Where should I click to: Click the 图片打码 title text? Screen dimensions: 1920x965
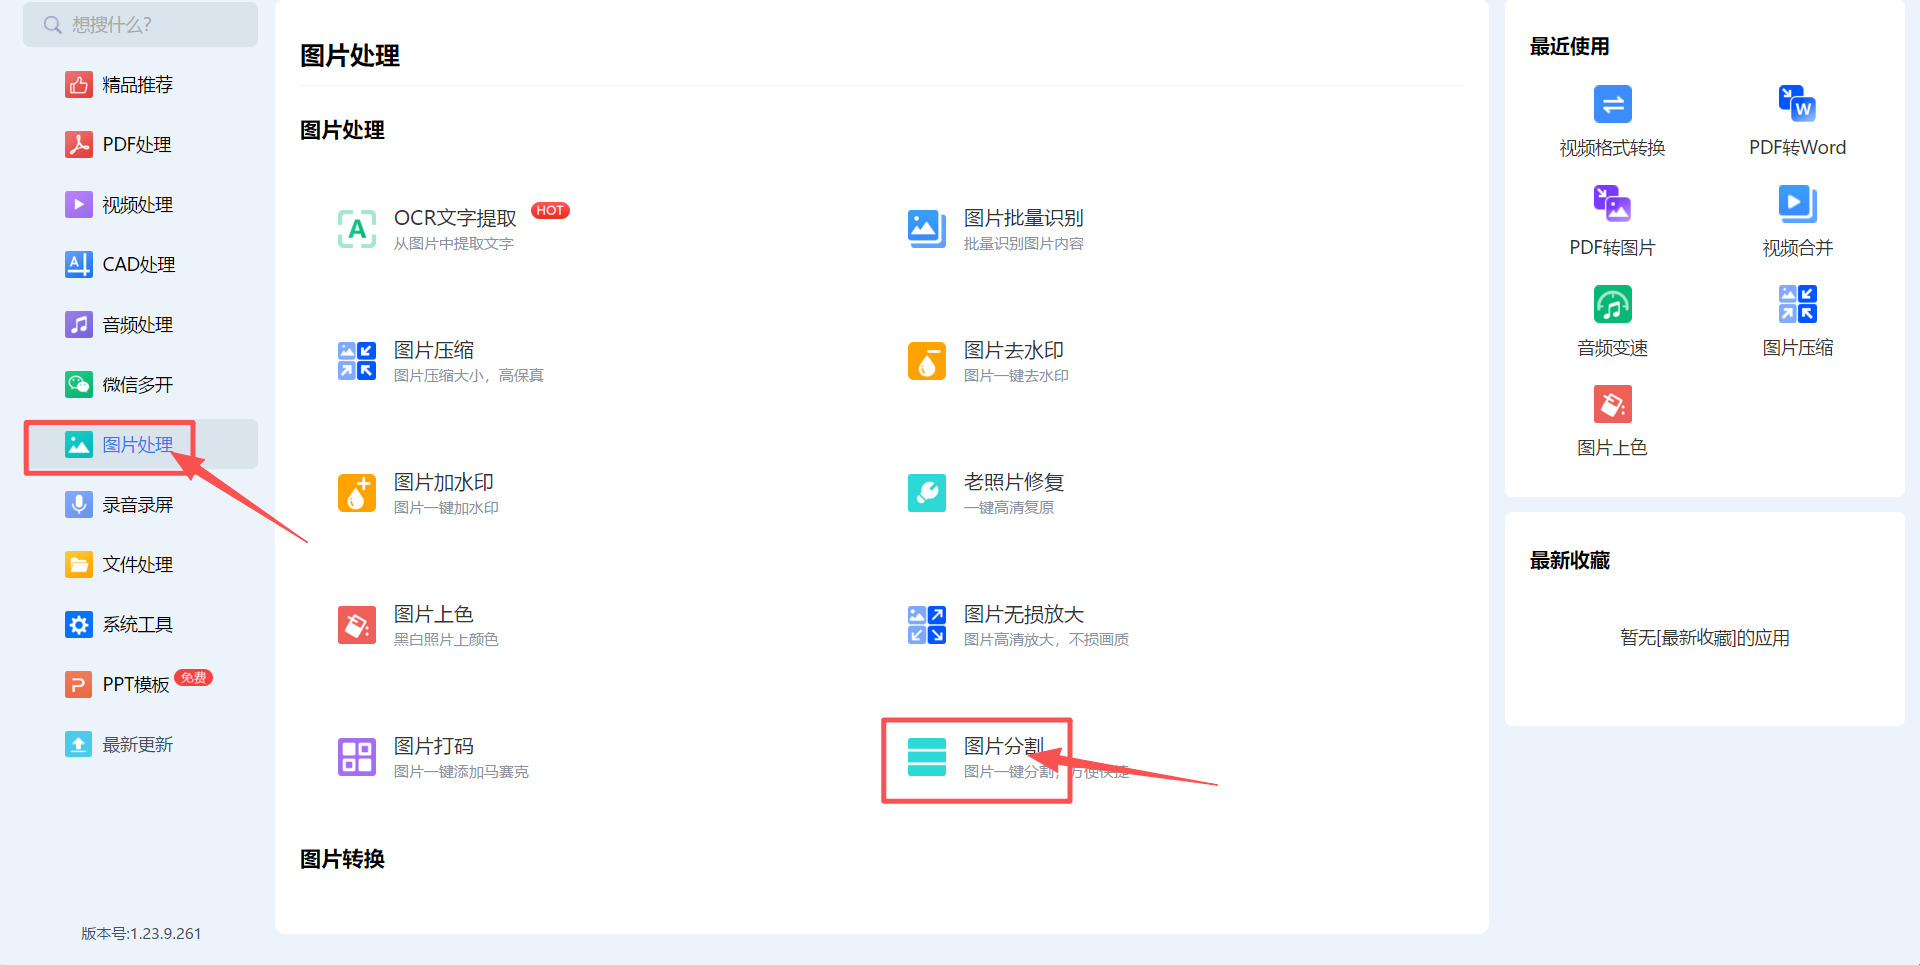(433, 746)
